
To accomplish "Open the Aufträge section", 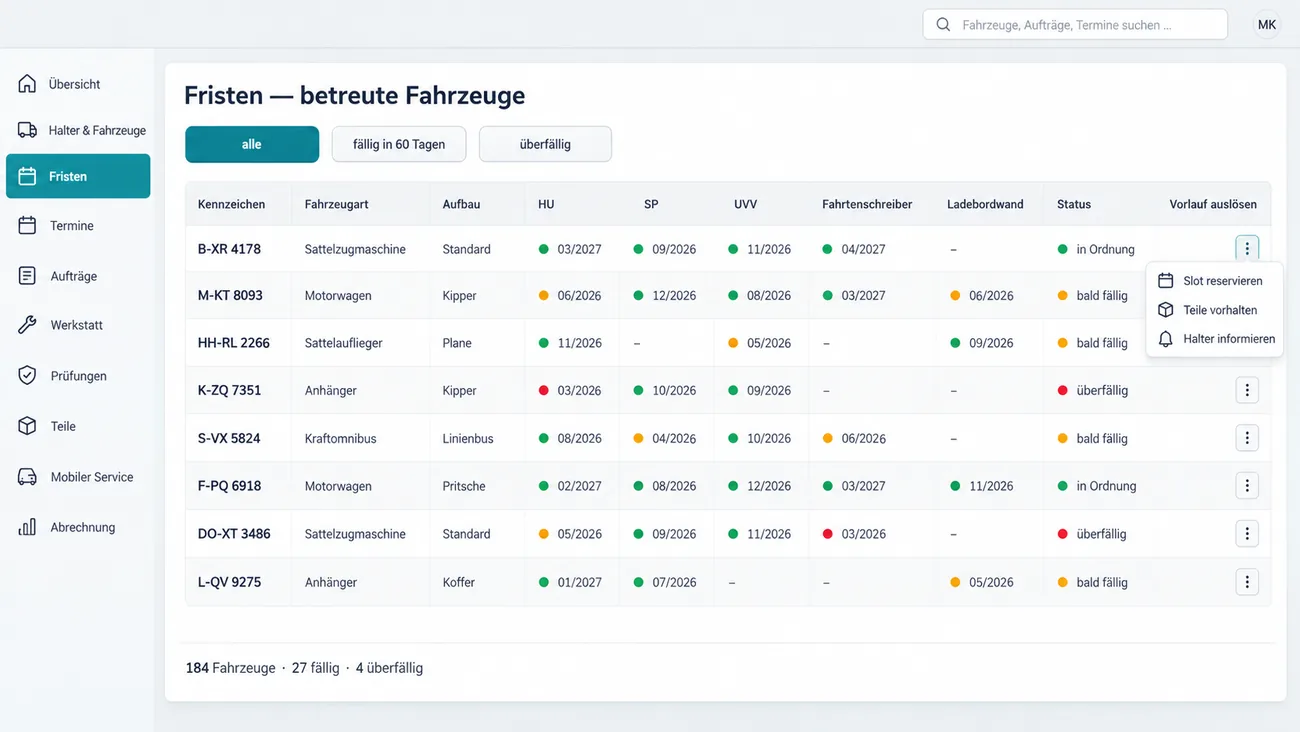I will (78, 276).
